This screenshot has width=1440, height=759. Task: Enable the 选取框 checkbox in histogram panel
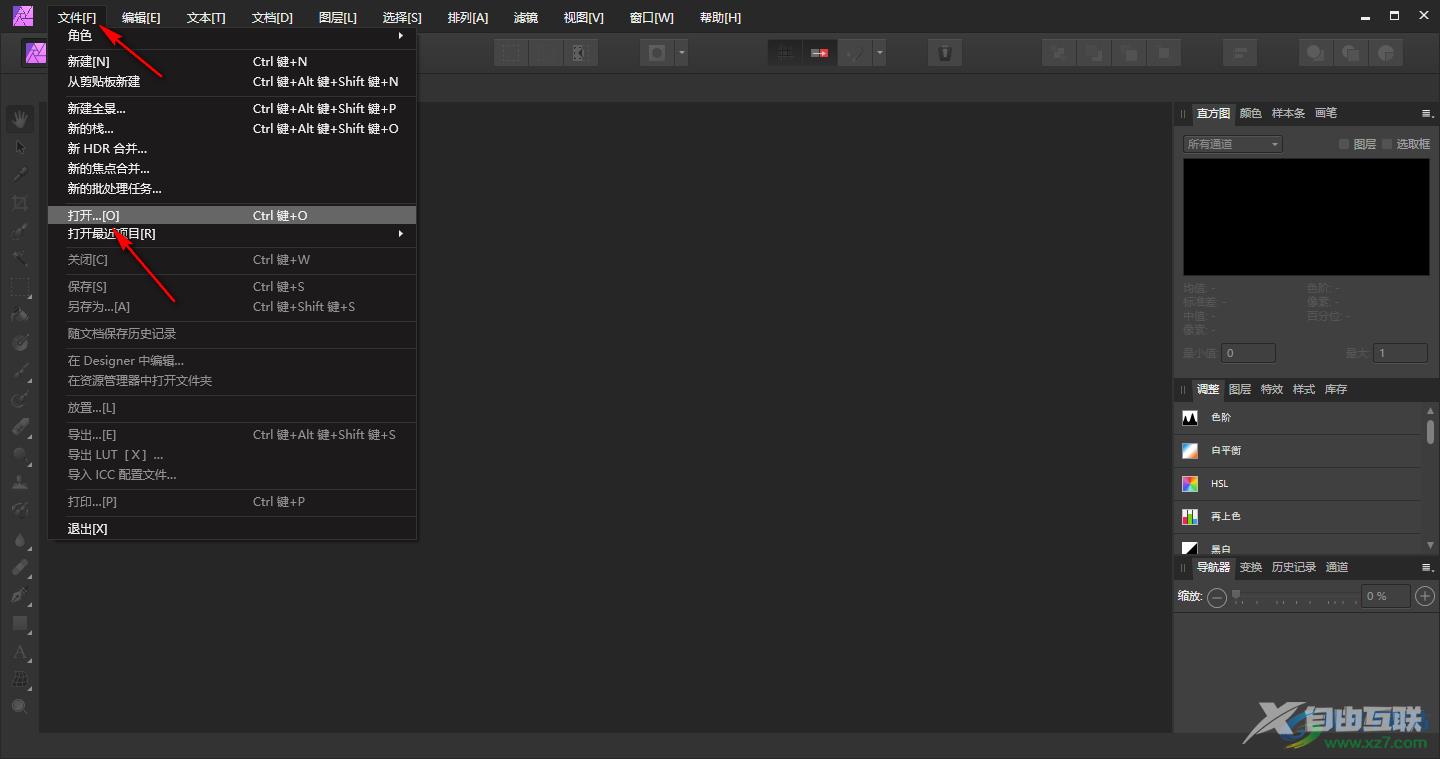click(1387, 144)
